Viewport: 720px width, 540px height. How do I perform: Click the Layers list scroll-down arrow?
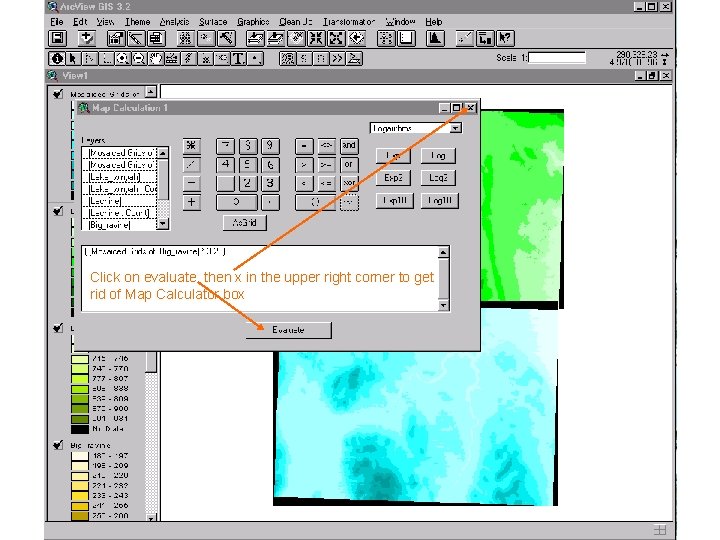point(163,224)
